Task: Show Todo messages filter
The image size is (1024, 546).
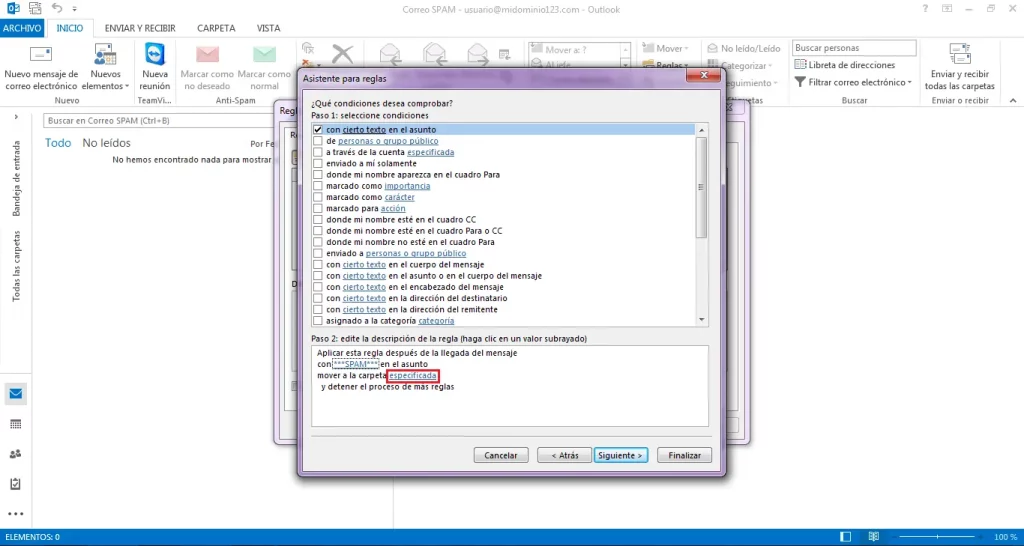Action: click(58, 143)
